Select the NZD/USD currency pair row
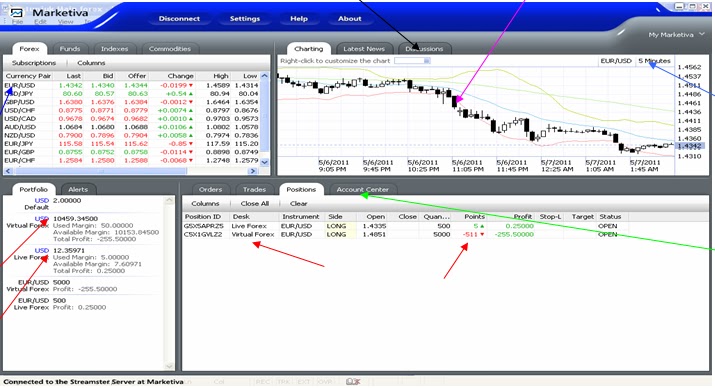Image resolution: width=715 pixels, height=388 pixels. (x=132, y=135)
